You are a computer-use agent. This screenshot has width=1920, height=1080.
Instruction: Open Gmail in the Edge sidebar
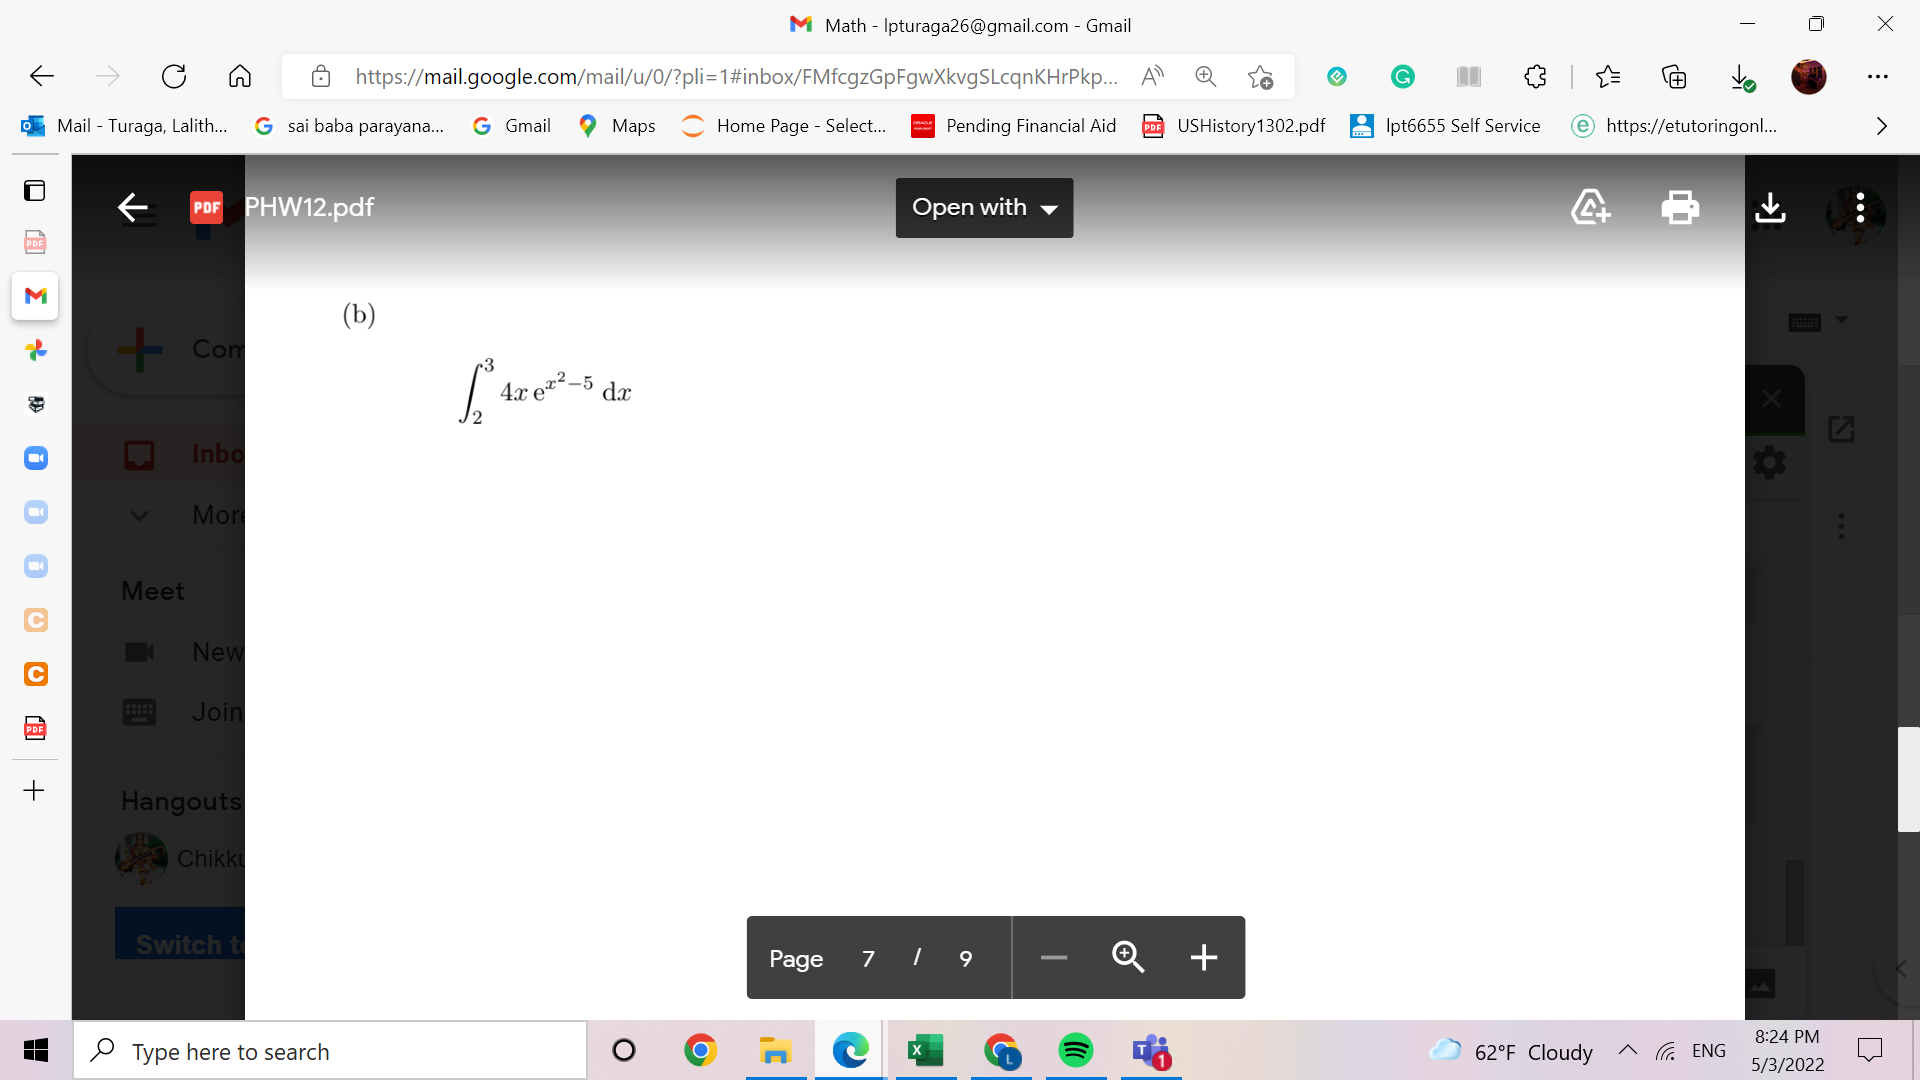[x=35, y=296]
